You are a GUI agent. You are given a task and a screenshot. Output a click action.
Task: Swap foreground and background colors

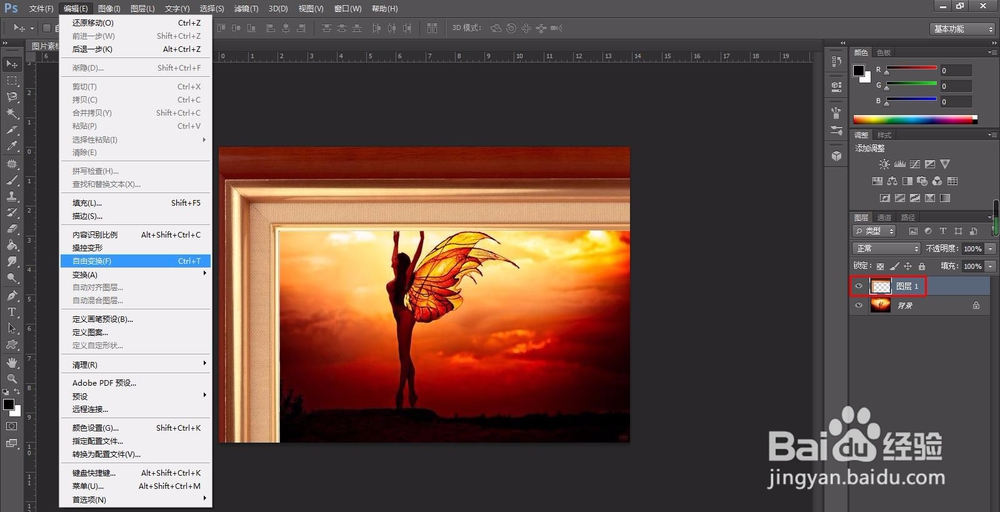coord(17,391)
